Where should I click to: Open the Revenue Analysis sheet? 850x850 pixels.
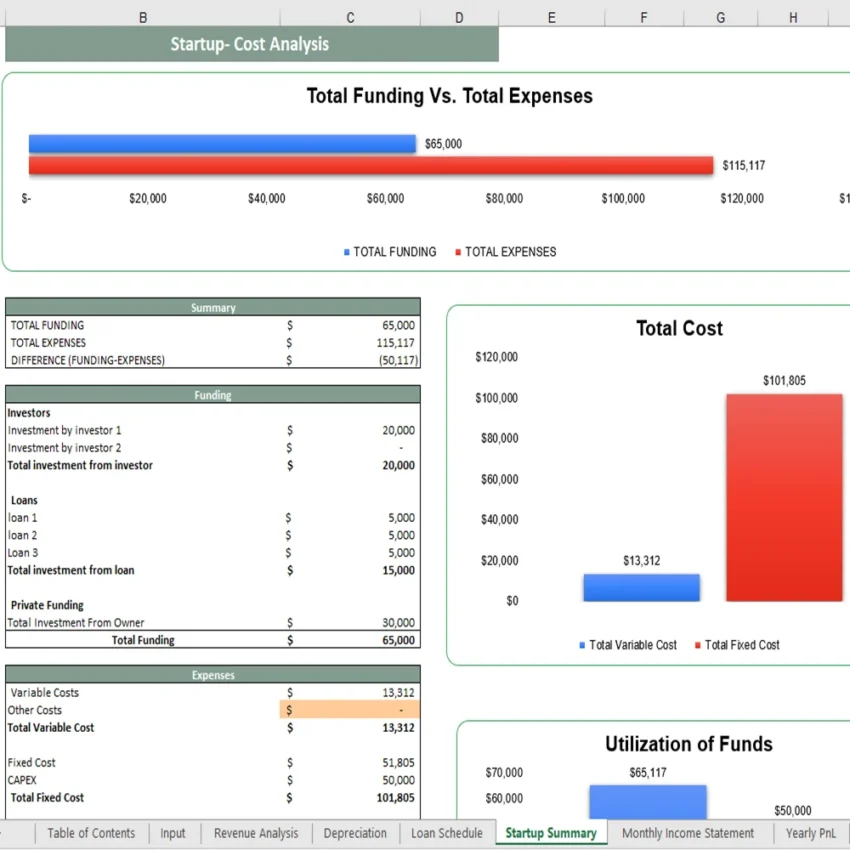pyautogui.click(x=255, y=832)
